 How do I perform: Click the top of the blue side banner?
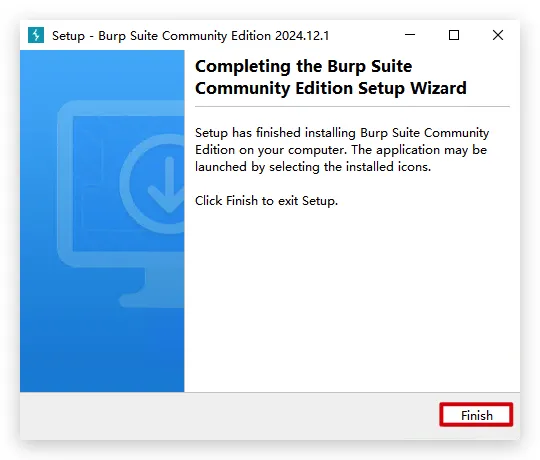pos(102,72)
